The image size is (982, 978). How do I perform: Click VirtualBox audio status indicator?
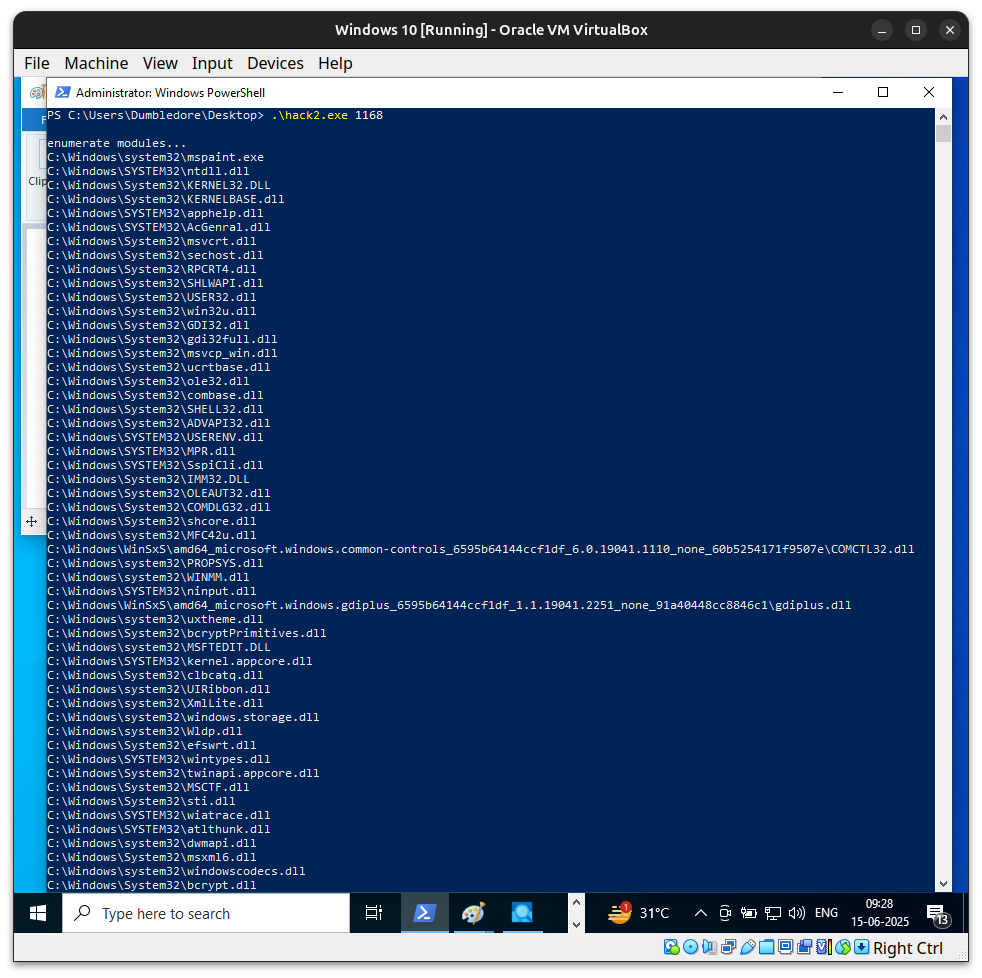(x=709, y=947)
